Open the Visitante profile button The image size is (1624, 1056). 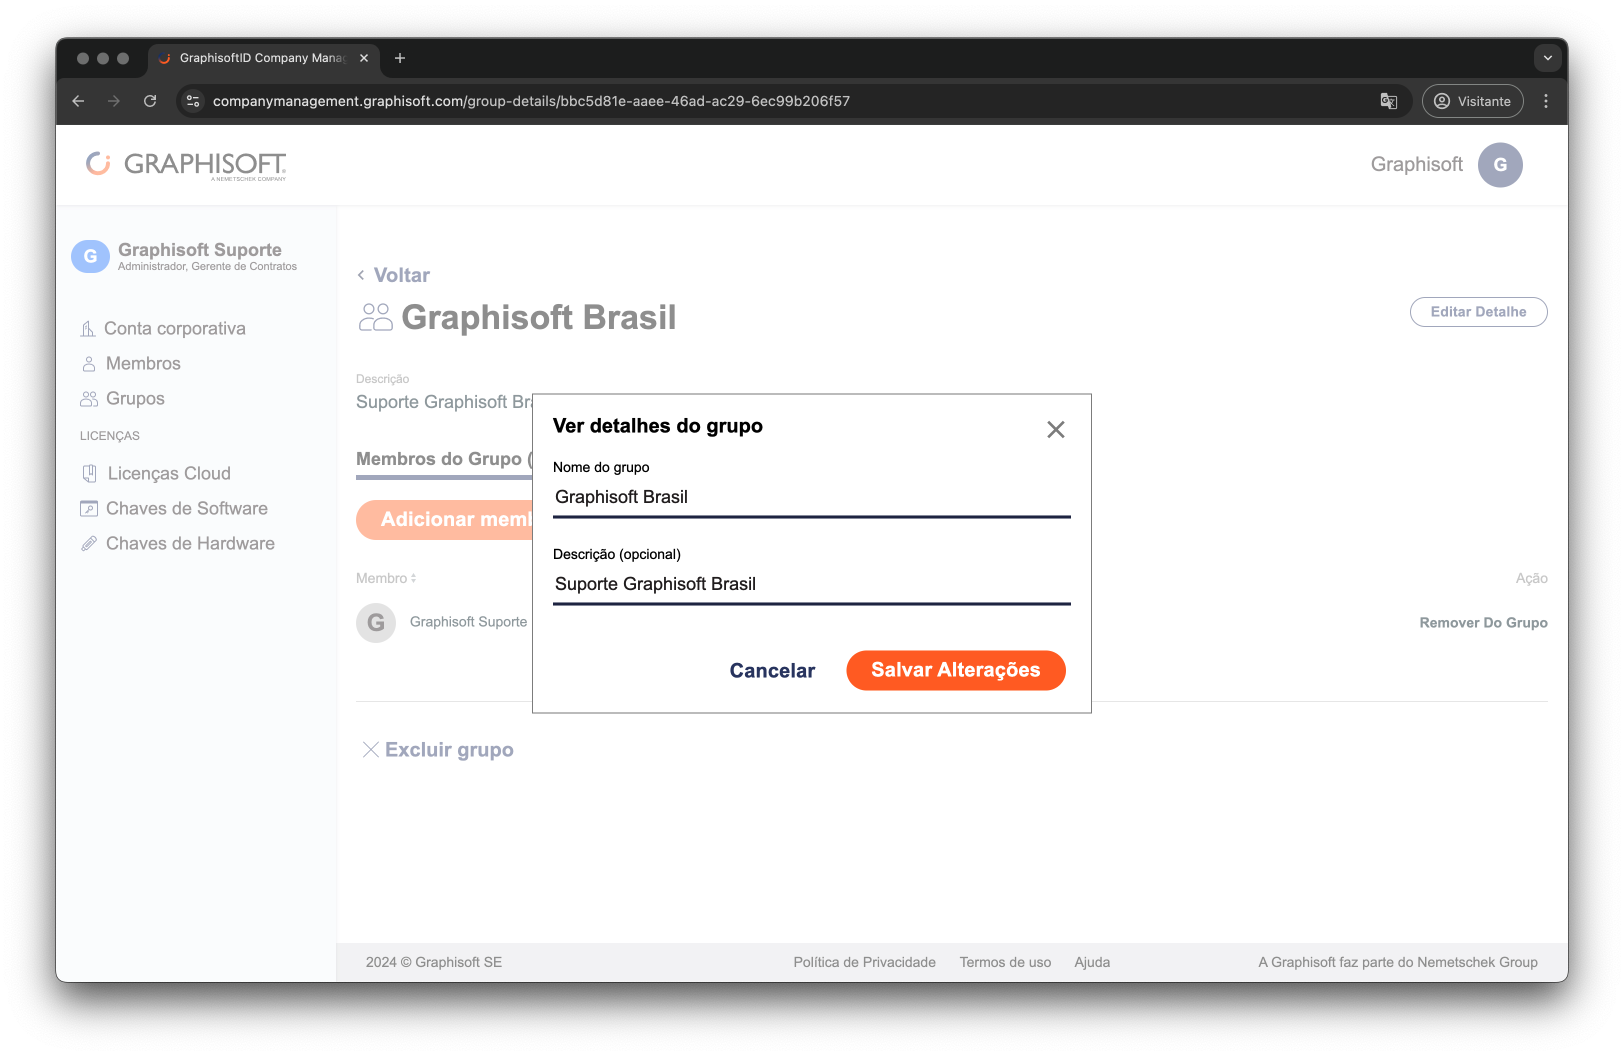[1472, 101]
